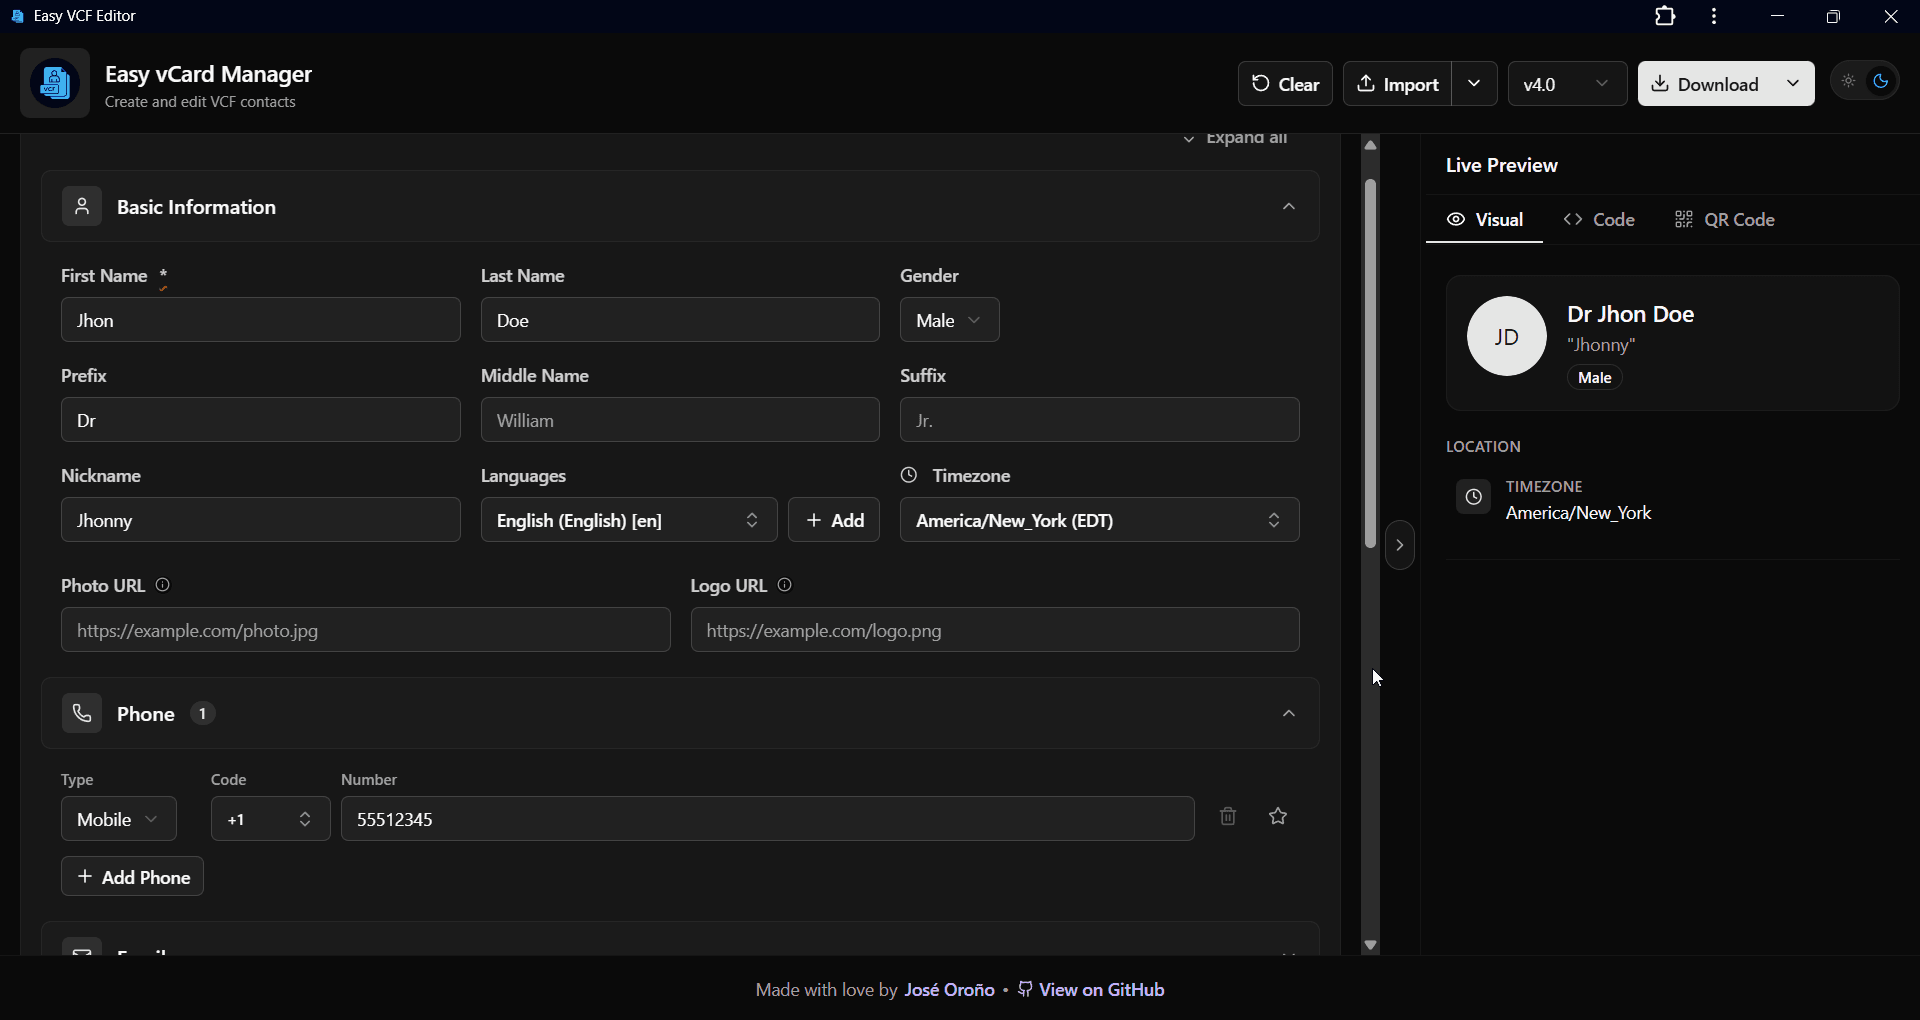Click the Logo URL info icon
The height and width of the screenshot is (1020, 1920).
(x=785, y=585)
